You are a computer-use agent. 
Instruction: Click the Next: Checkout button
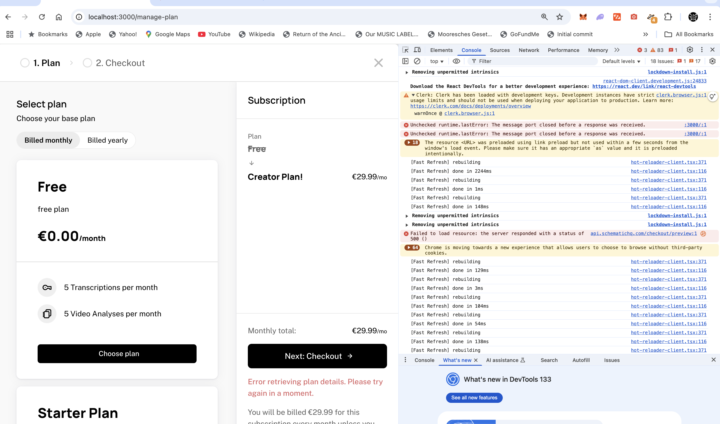pos(317,356)
